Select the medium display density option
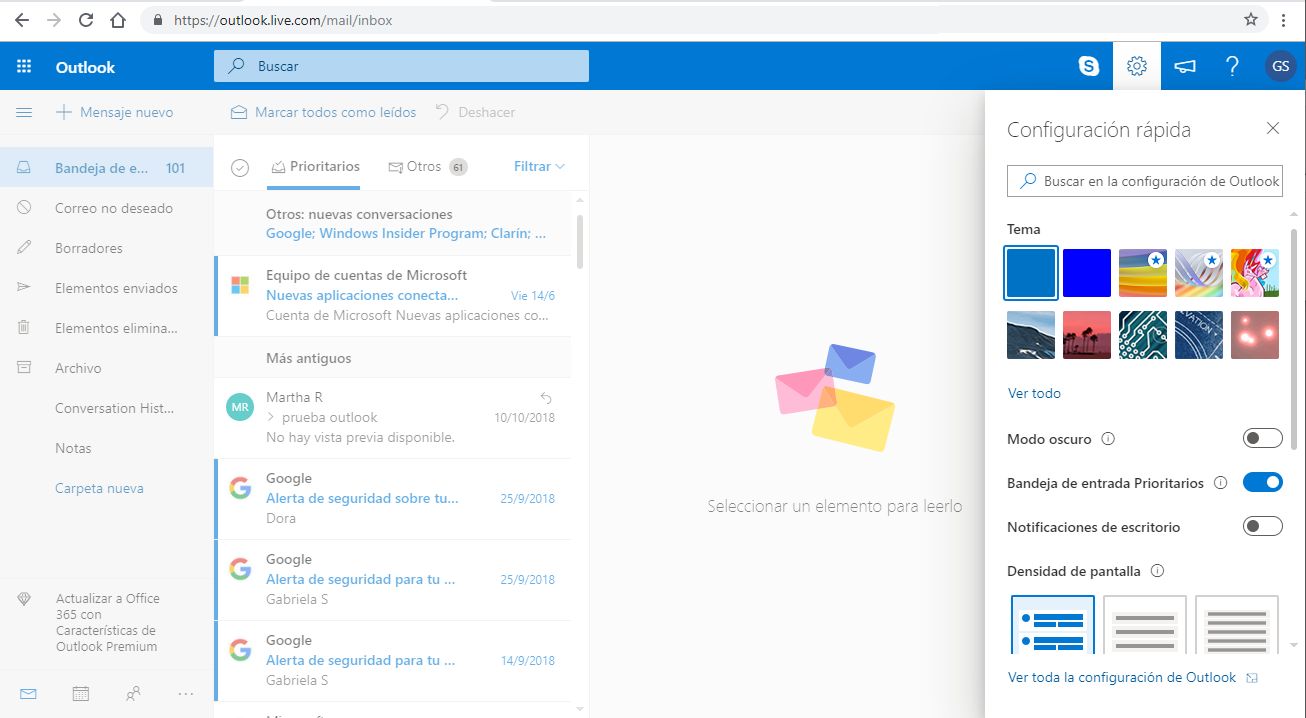1306x718 pixels. click(1145, 625)
